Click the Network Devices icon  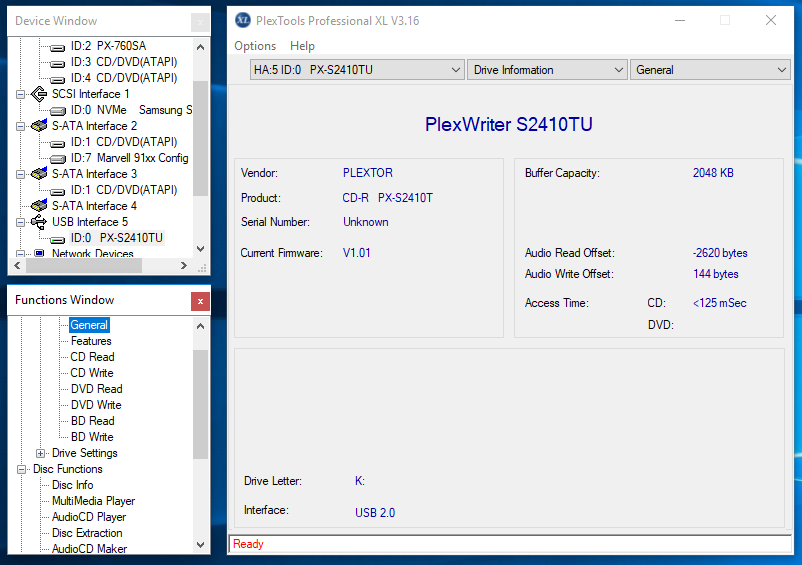[39, 253]
